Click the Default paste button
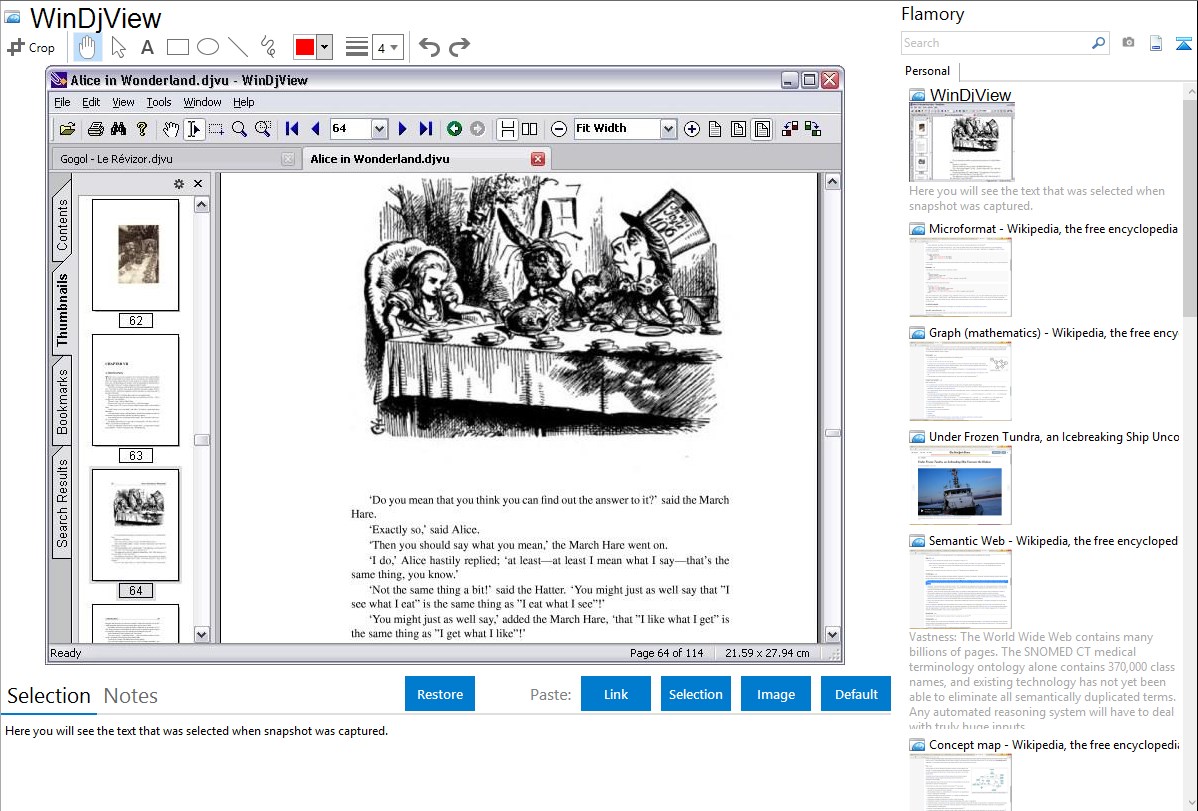1198x811 pixels. pos(856,694)
